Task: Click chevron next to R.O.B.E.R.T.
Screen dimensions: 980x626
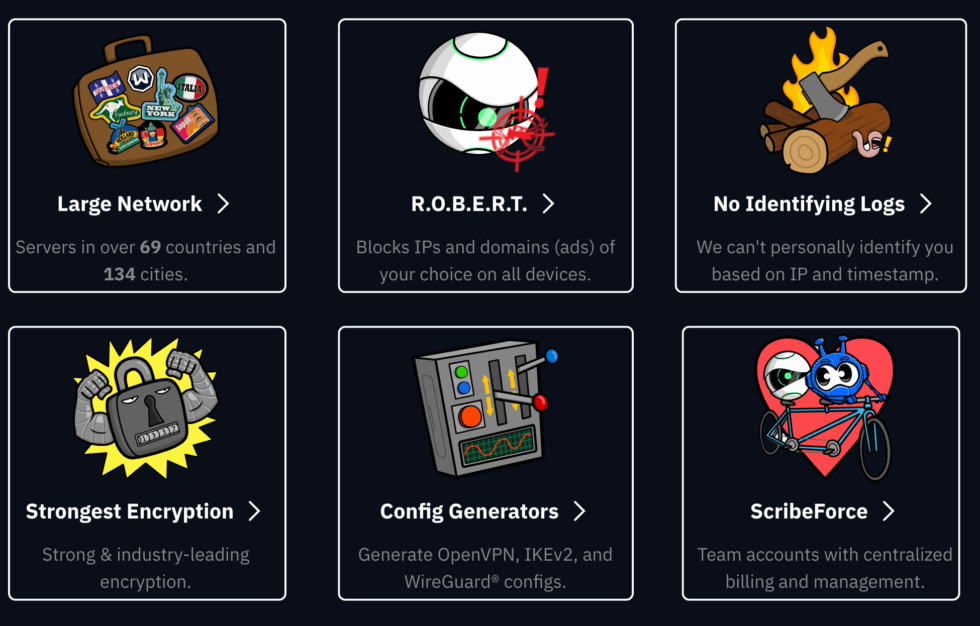Action: point(548,204)
